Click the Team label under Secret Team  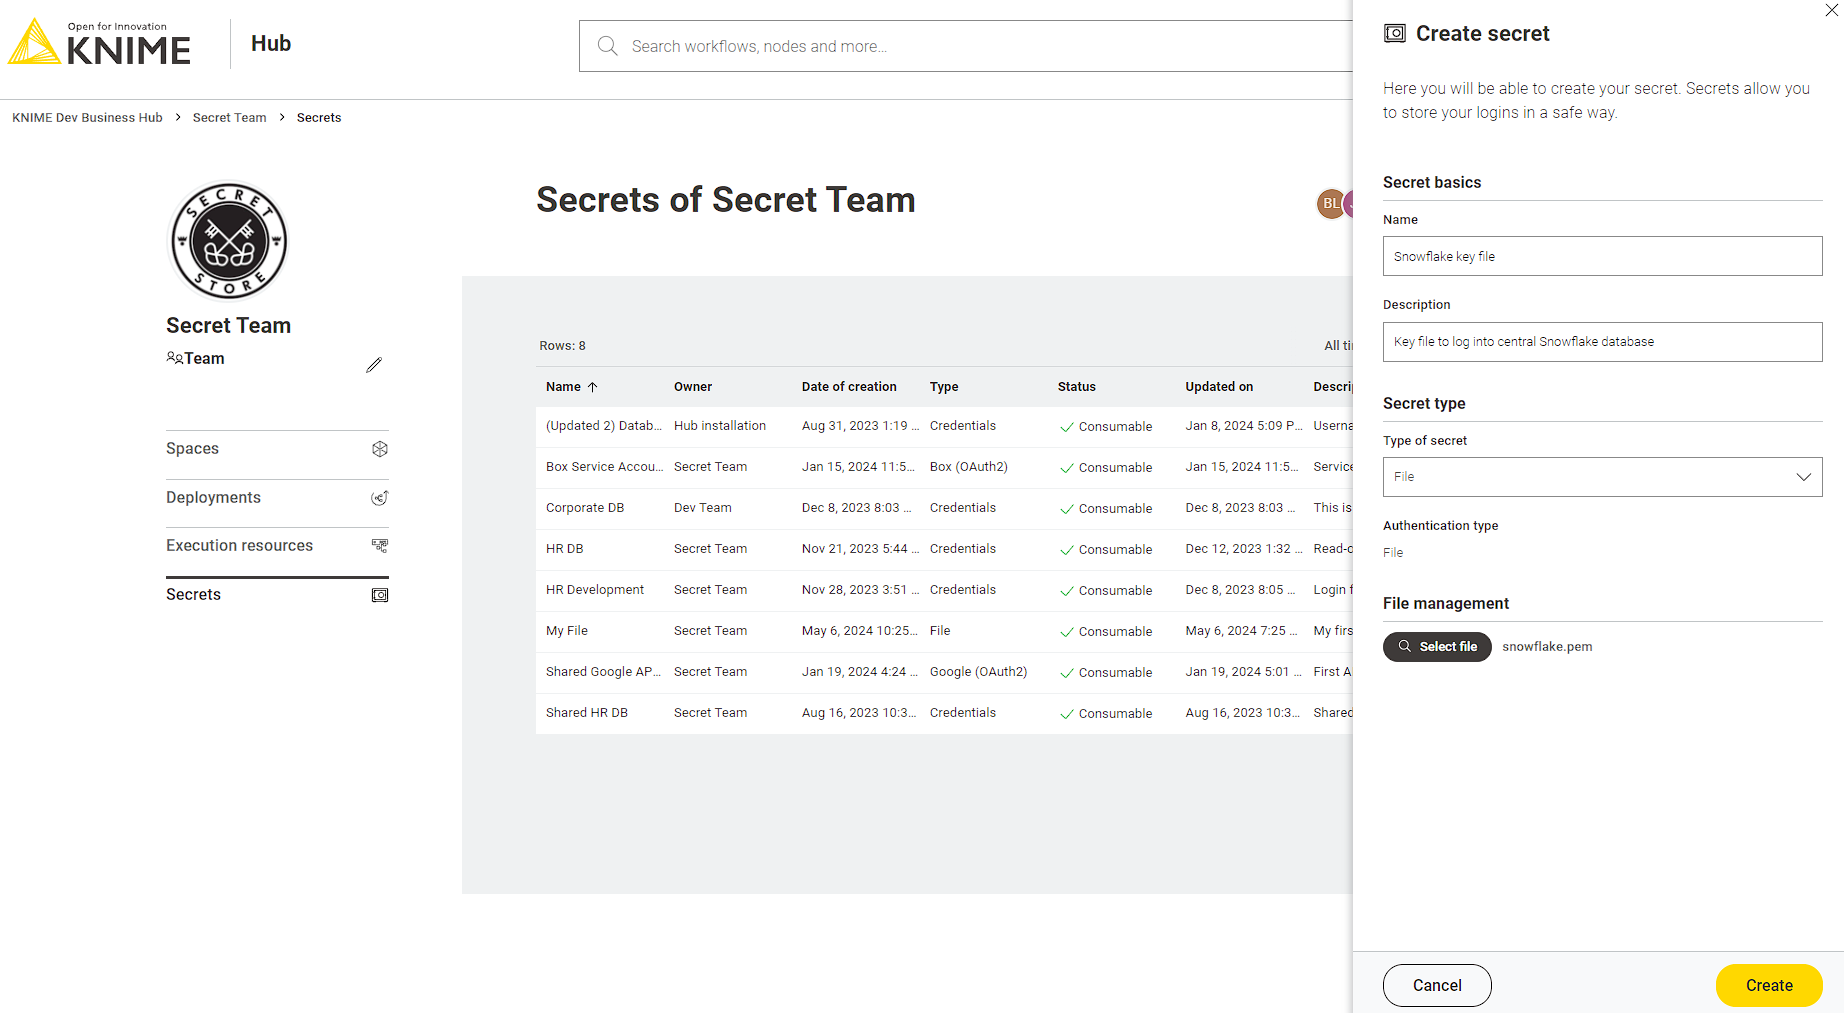[x=204, y=358]
